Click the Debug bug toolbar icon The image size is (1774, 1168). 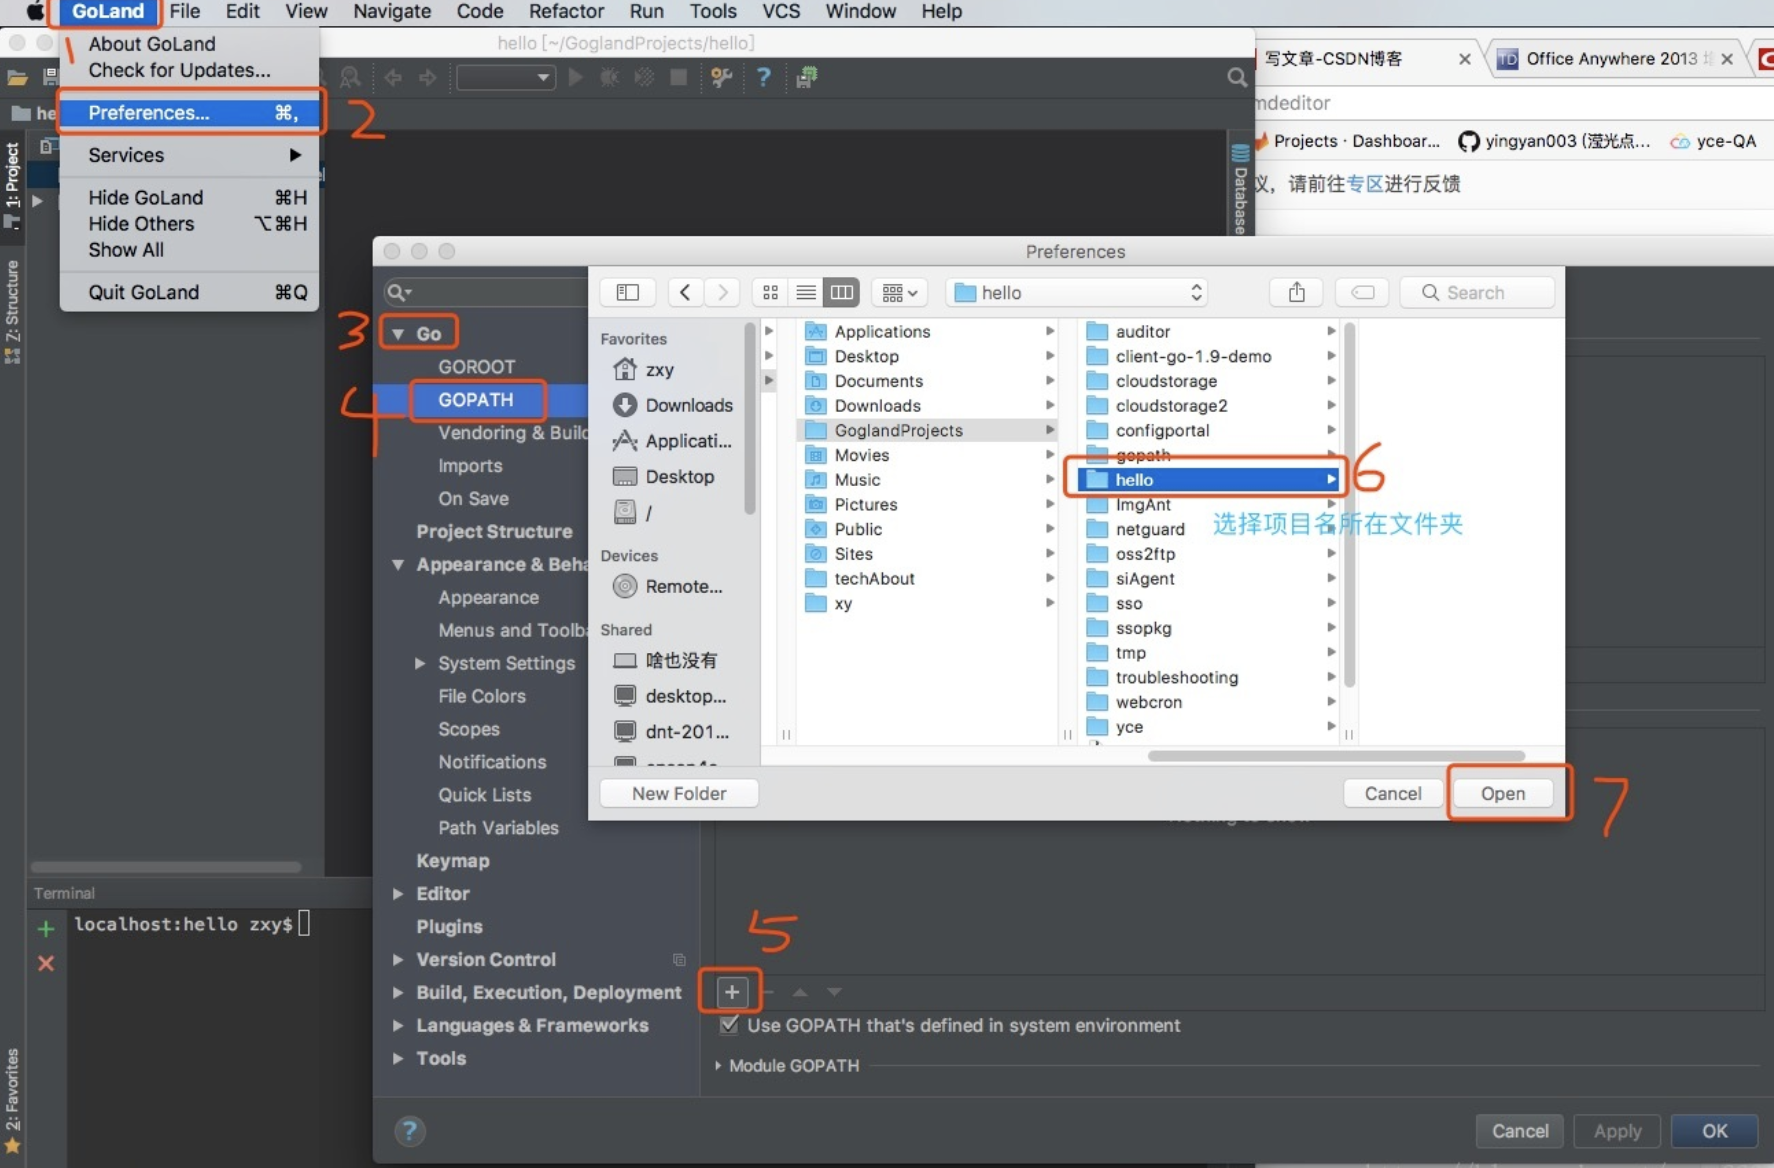(609, 77)
